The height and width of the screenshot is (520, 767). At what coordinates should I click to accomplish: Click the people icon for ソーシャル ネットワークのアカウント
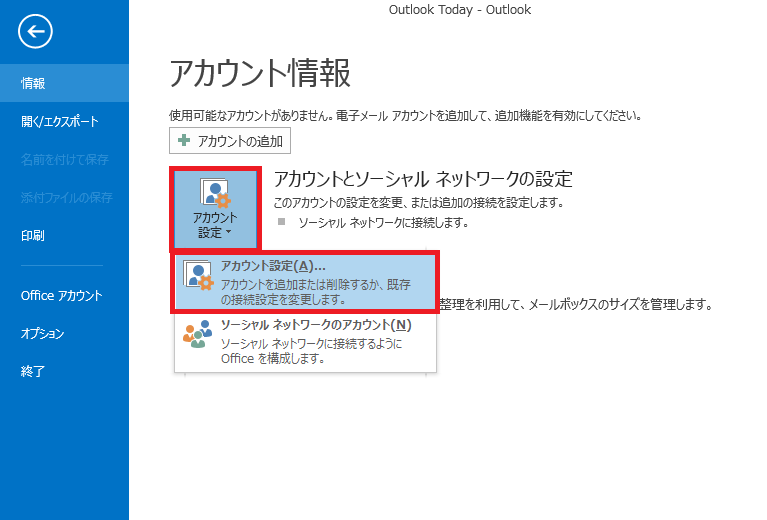[198, 335]
